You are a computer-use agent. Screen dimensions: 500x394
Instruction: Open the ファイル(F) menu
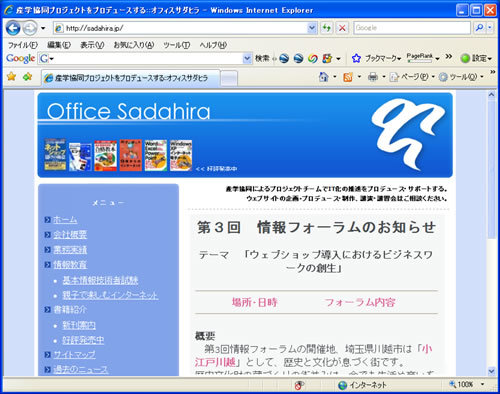23,45
